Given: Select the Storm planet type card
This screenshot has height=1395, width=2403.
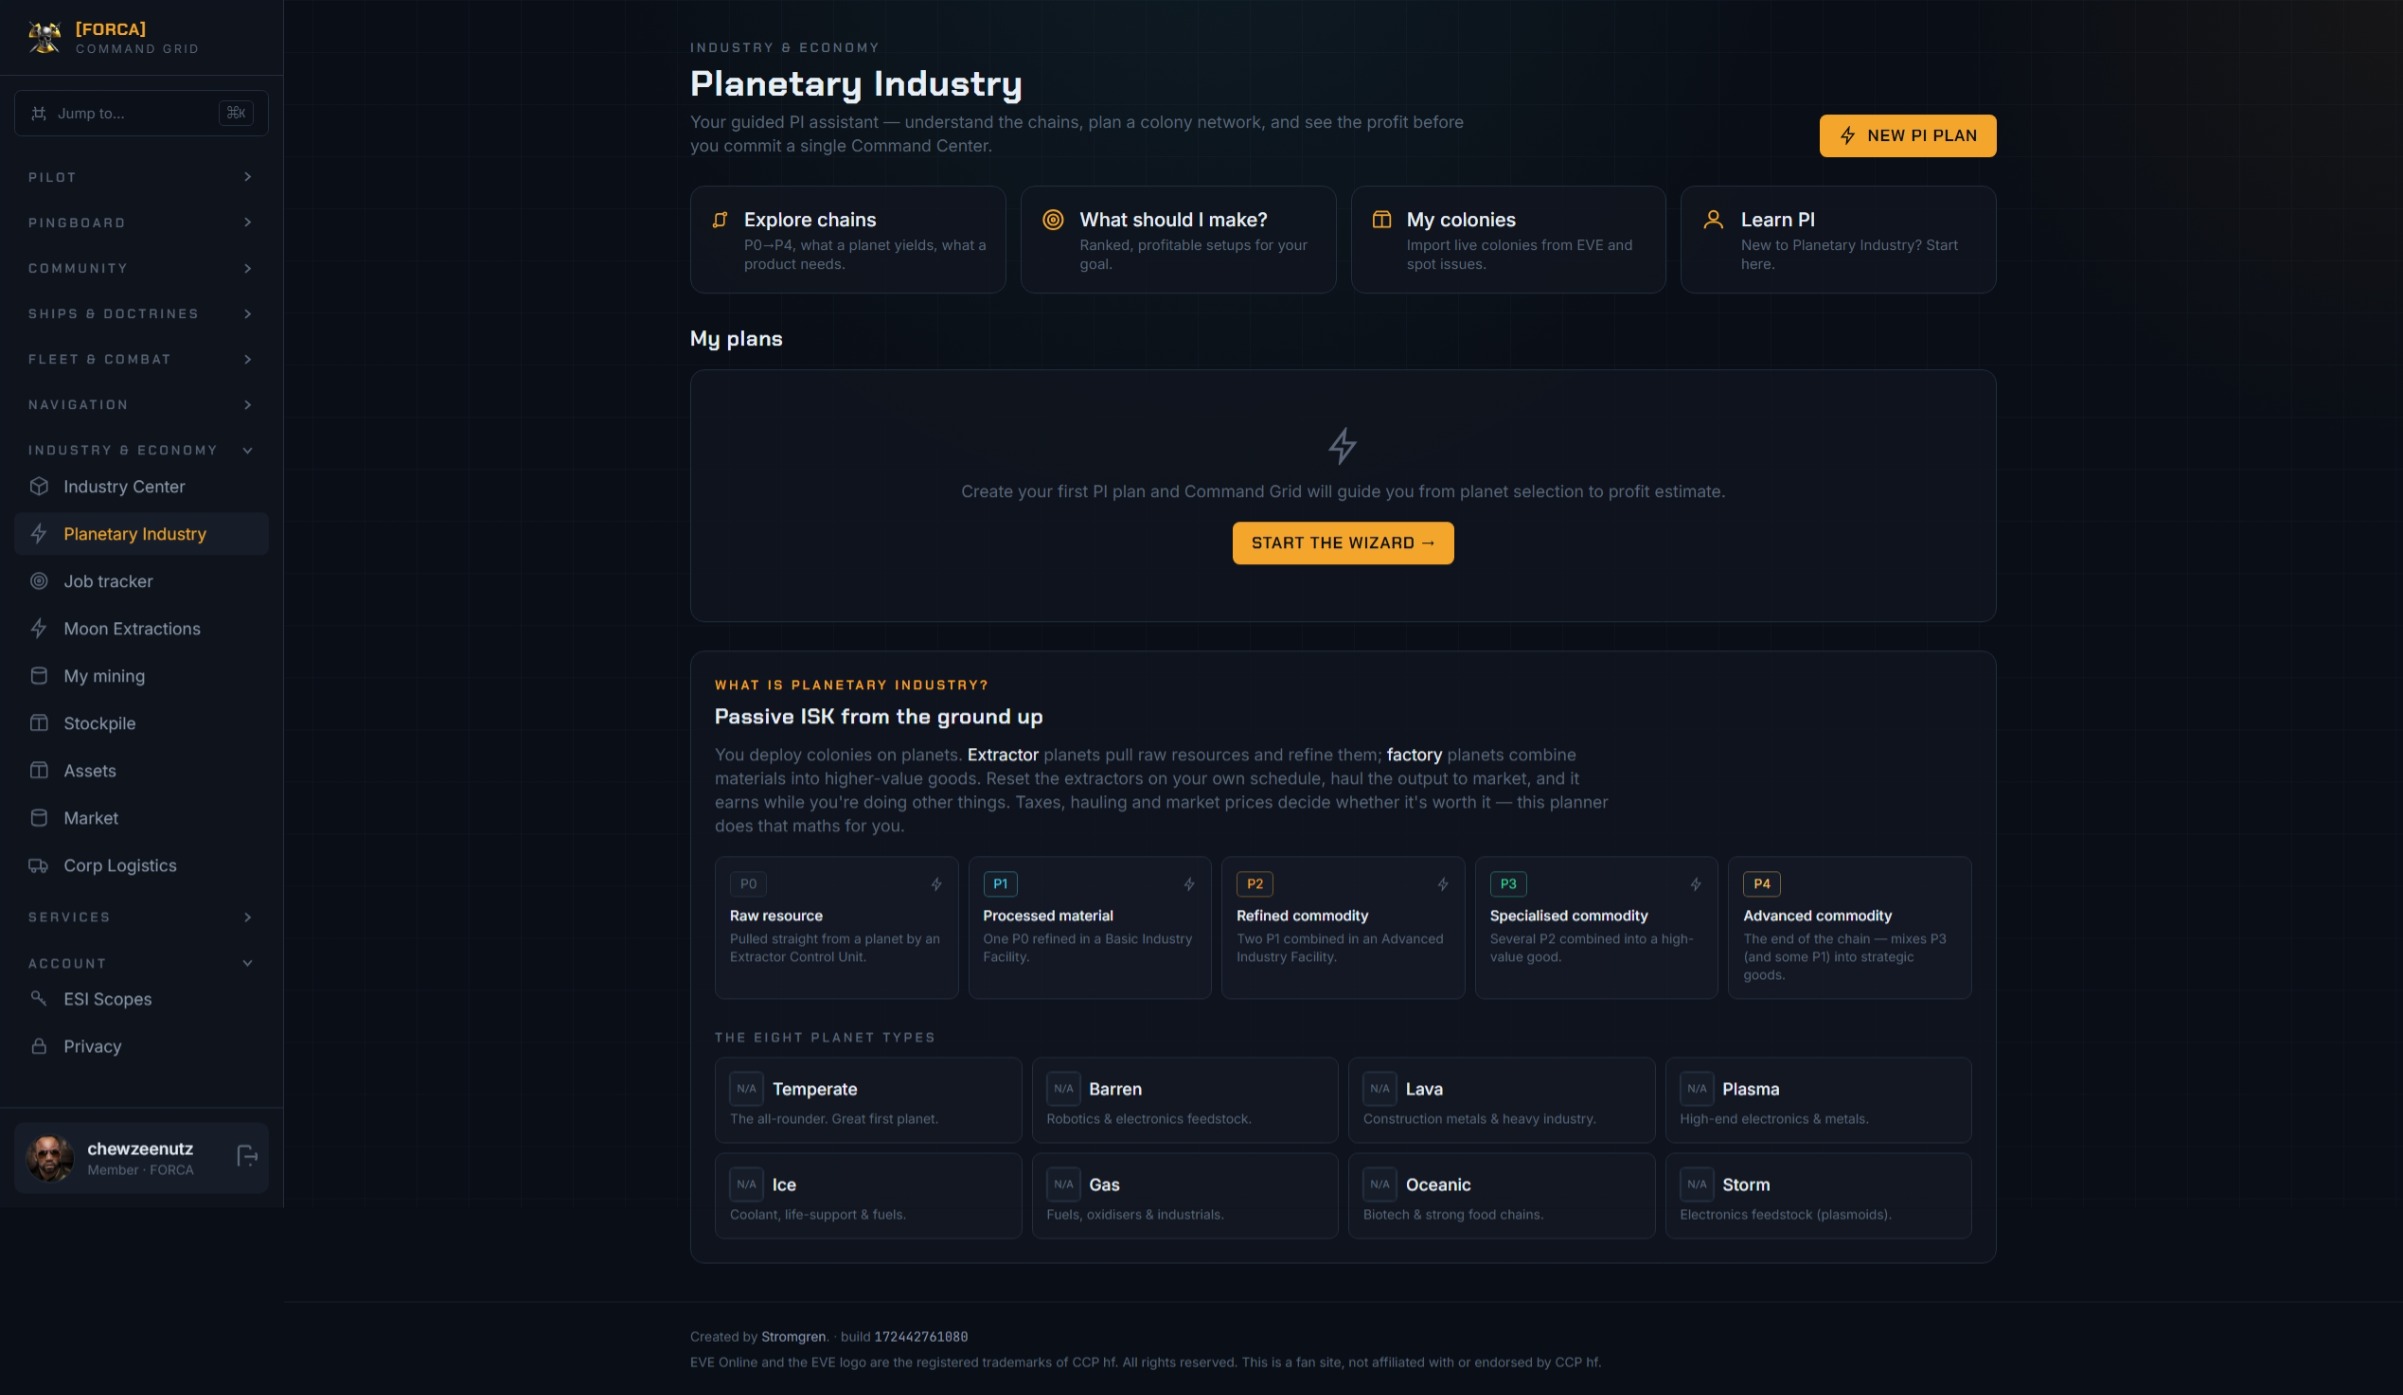Looking at the screenshot, I should [x=1818, y=1195].
